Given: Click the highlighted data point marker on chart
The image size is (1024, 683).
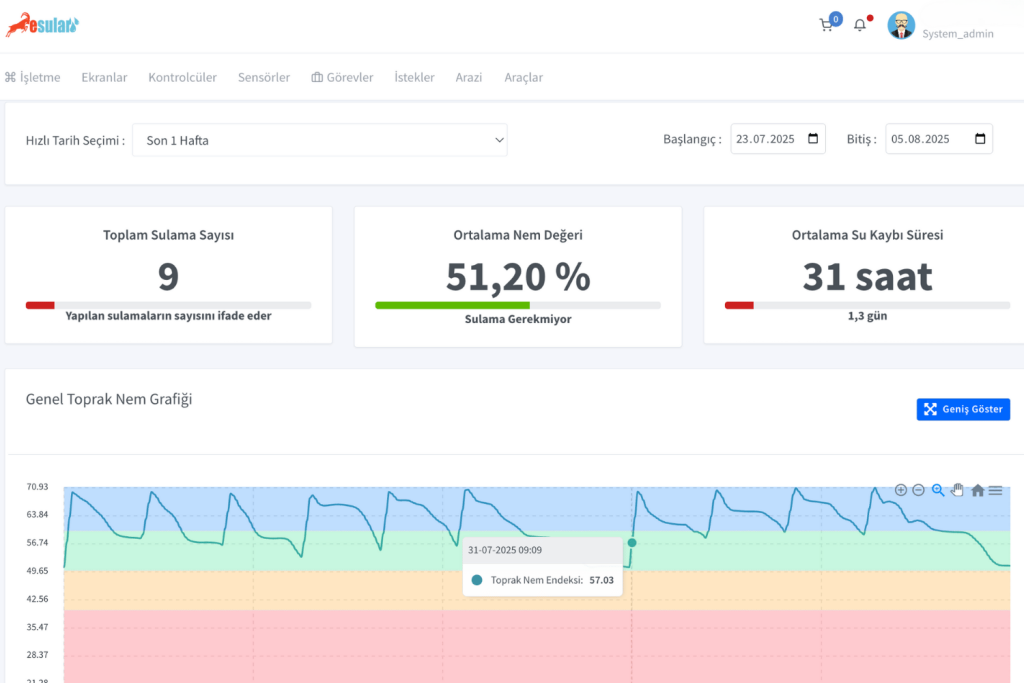Looking at the screenshot, I should click(632, 542).
